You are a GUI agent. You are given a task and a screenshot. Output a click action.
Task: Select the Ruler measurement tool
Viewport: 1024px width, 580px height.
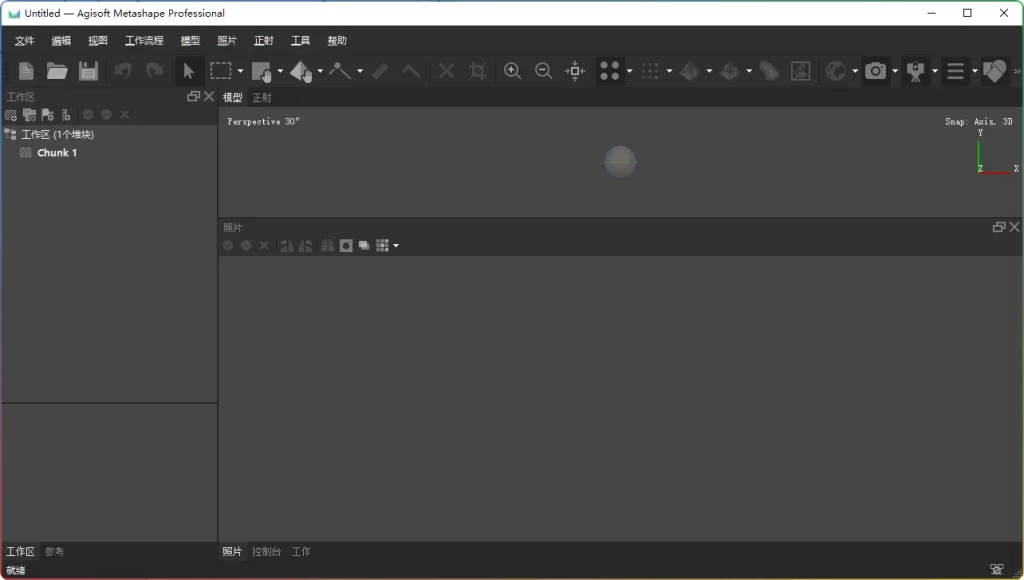(379, 71)
